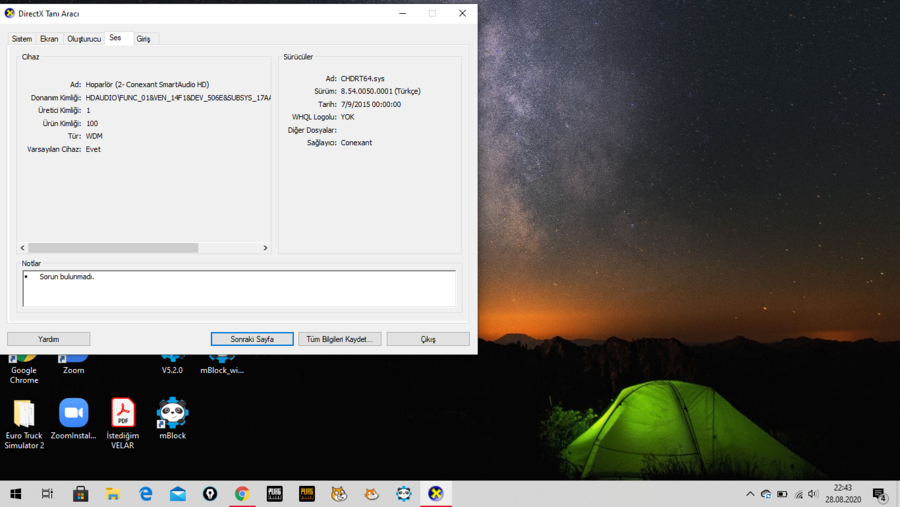The height and width of the screenshot is (507, 900).
Task: Select the Google Chrome desktop shortcut
Action: (24, 370)
